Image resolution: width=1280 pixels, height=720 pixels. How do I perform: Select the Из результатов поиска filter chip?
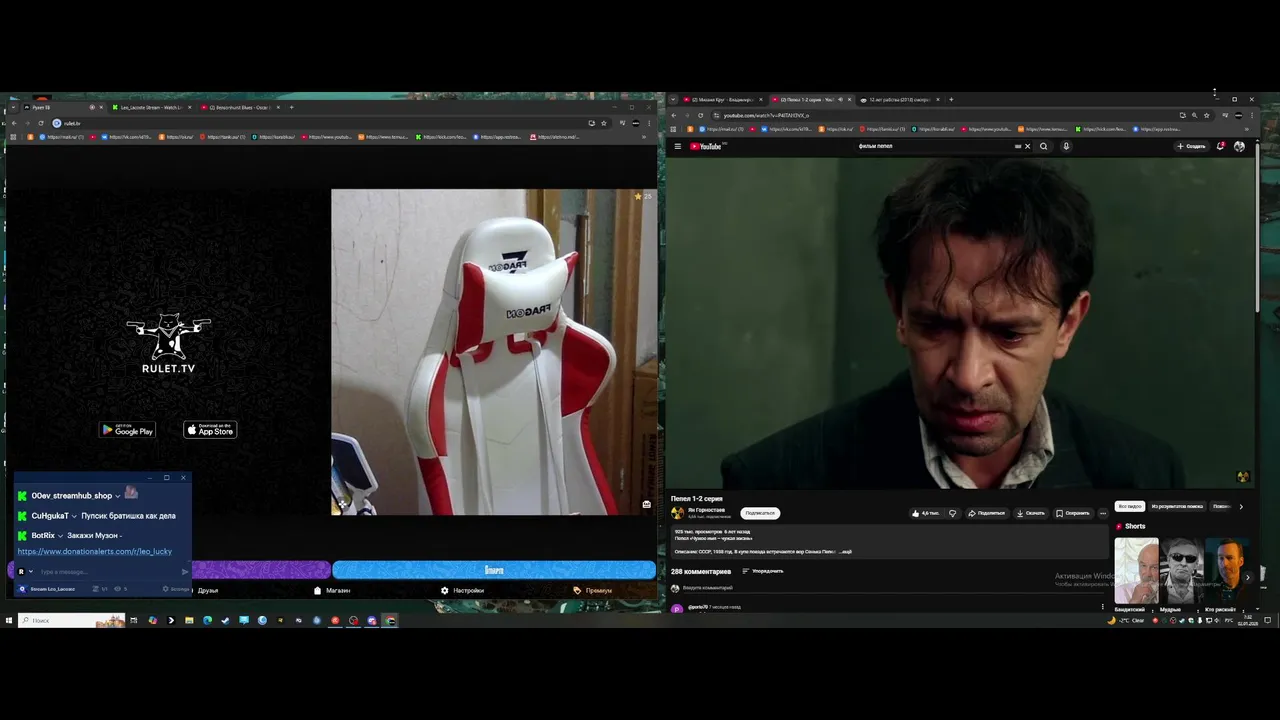point(1177,506)
